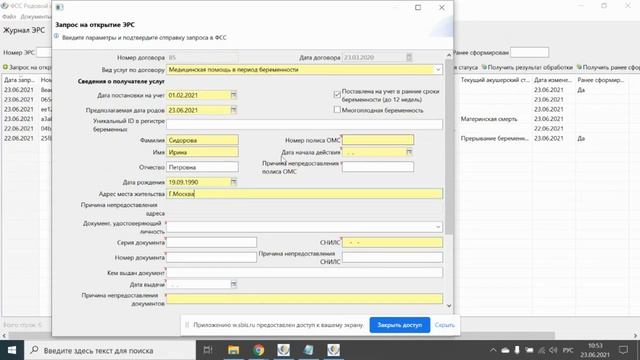The image size is (640, 360).
Task: Open Документы menu in main window
Action: click(x=36, y=17)
